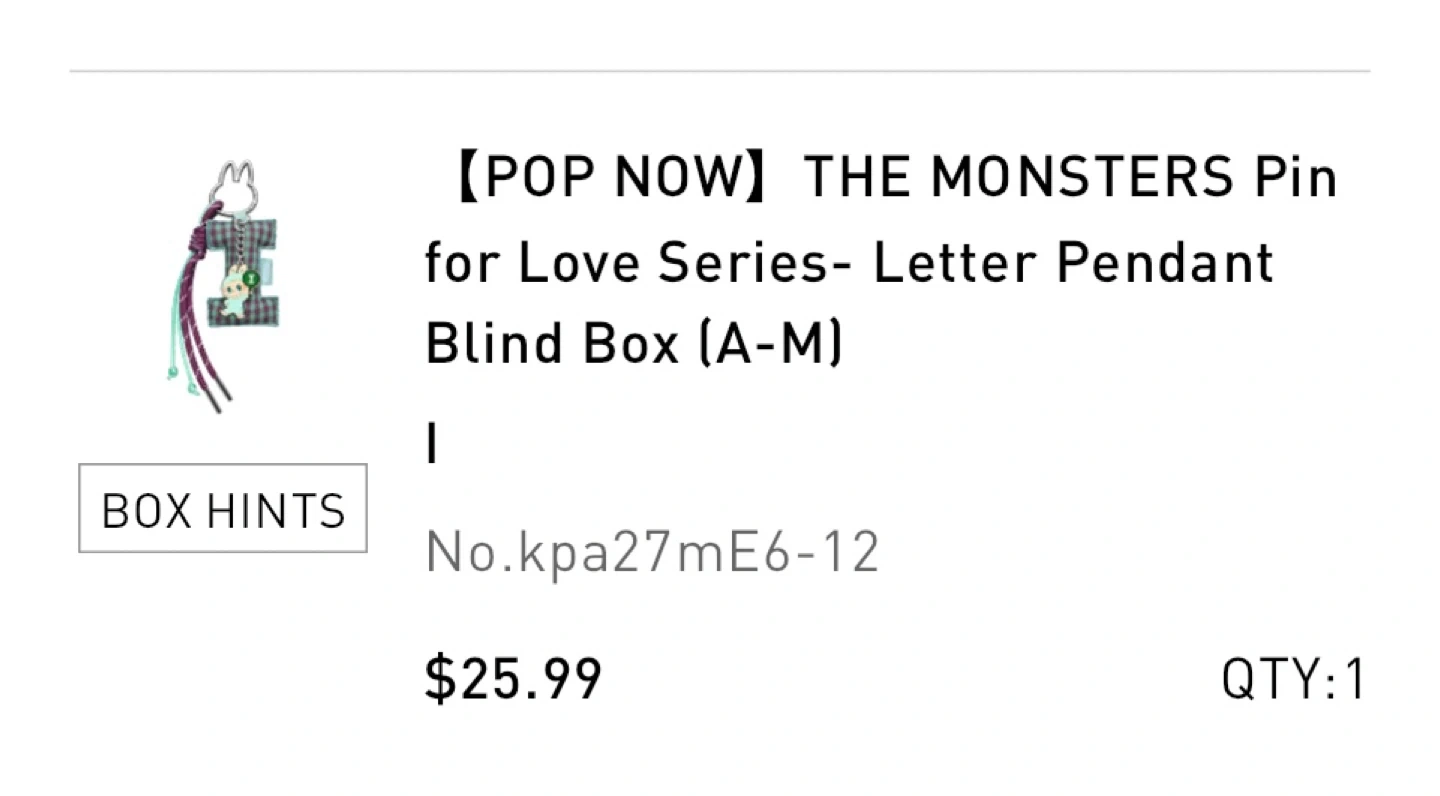Click the $25.99 price
This screenshot has height=796, width=1440.
513,680
